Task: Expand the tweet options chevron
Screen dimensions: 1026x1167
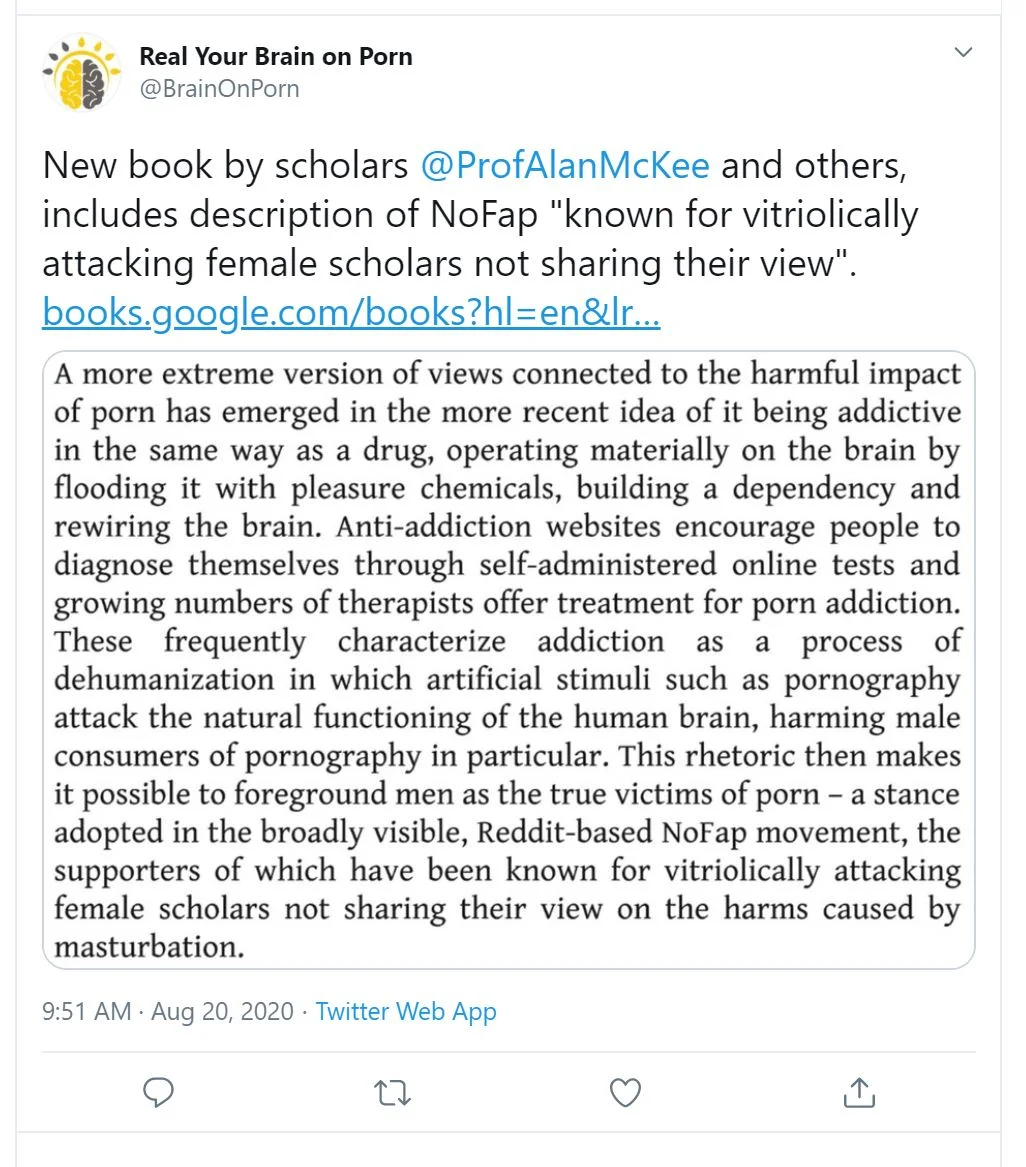Action: (x=964, y=52)
